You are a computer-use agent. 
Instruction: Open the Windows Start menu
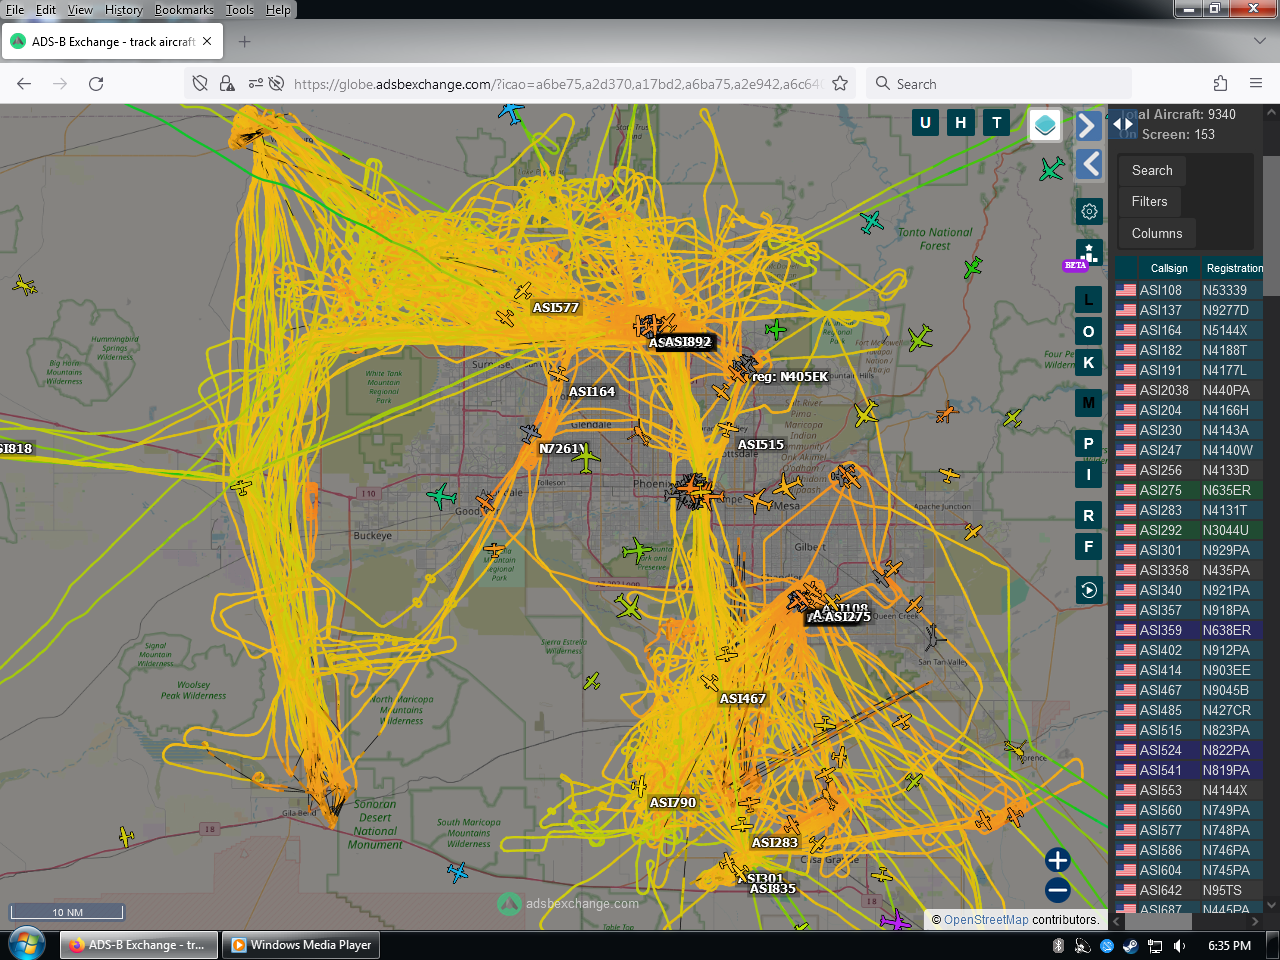[x=26, y=945]
